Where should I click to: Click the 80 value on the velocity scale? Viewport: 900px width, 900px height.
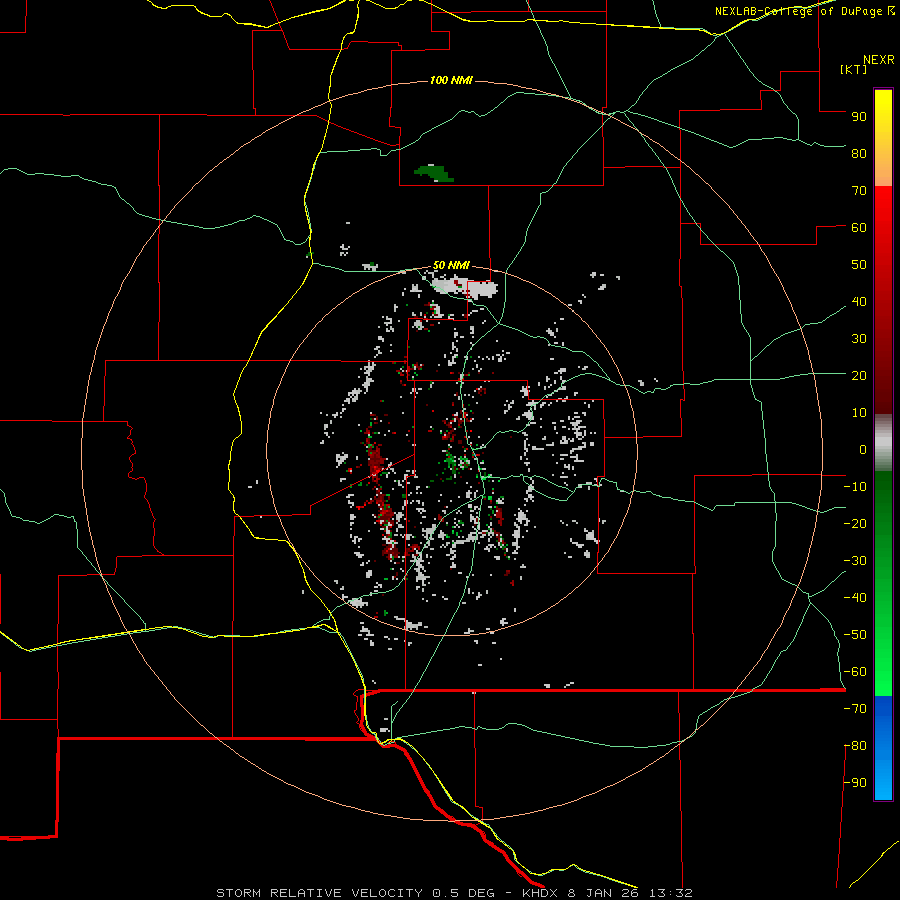pos(859,153)
